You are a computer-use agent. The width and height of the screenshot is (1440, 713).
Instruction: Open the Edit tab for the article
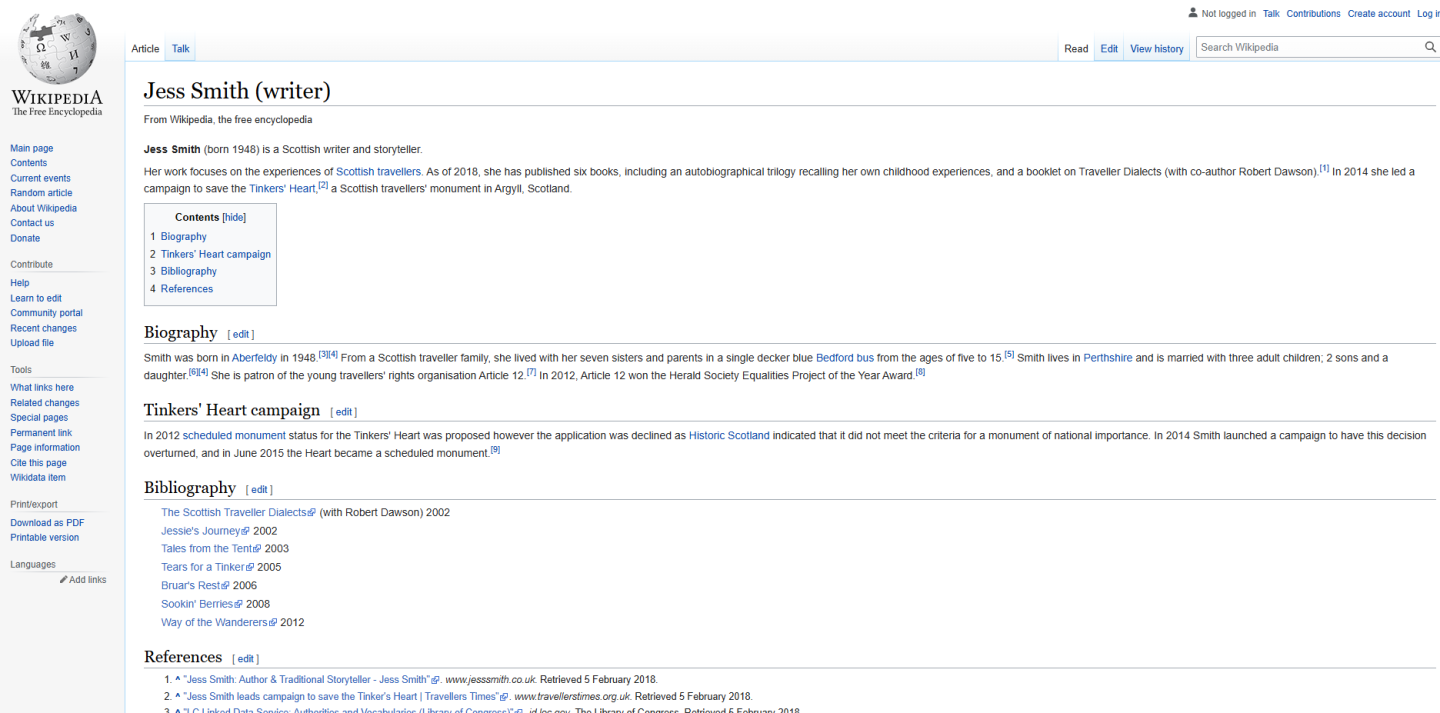[x=1109, y=48]
